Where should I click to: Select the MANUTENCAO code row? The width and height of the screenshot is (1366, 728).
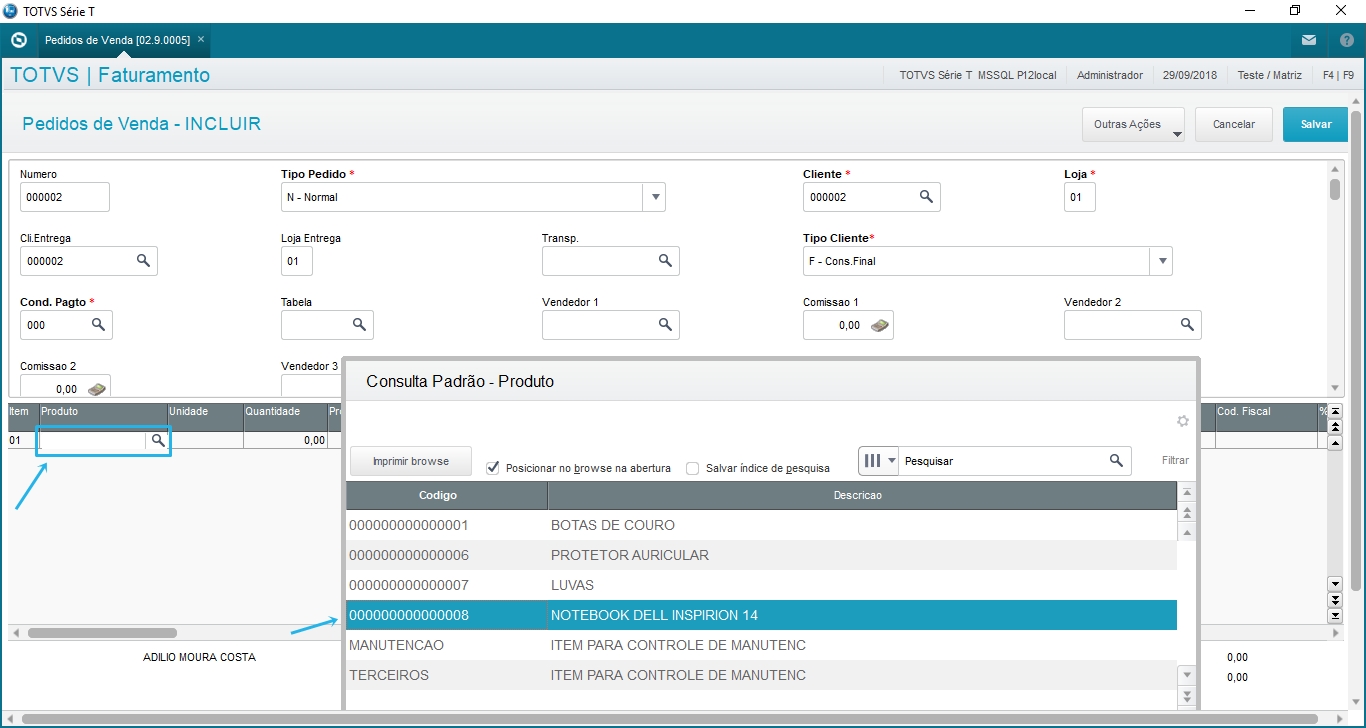point(761,645)
